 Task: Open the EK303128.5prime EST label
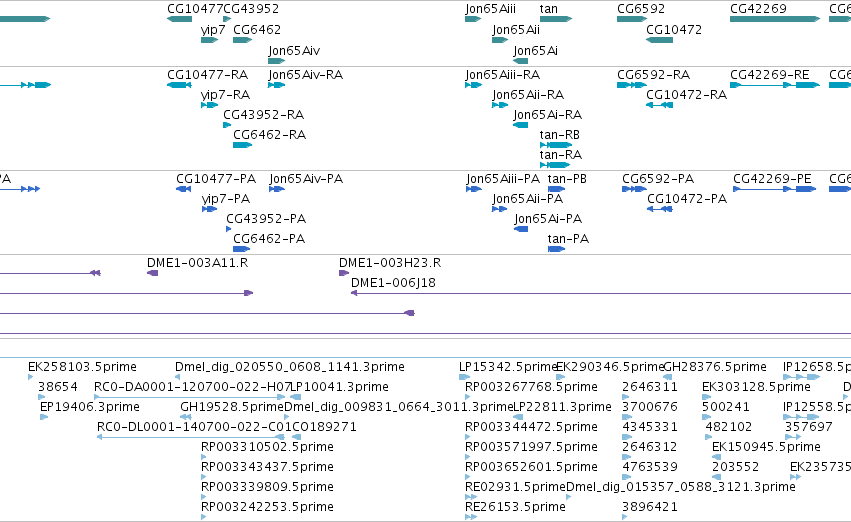coord(756,387)
